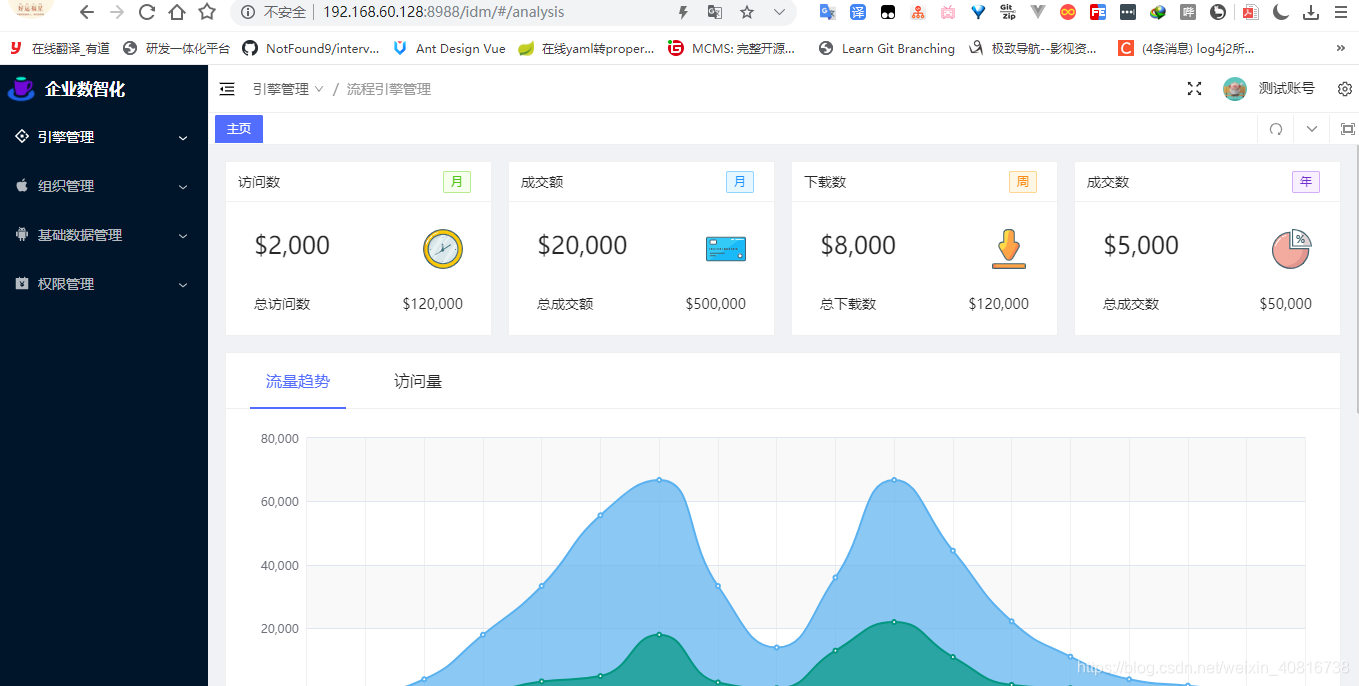Click the 周 tag on 下载数 card
Viewport: 1359px width, 686px height.
click(x=1023, y=182)
